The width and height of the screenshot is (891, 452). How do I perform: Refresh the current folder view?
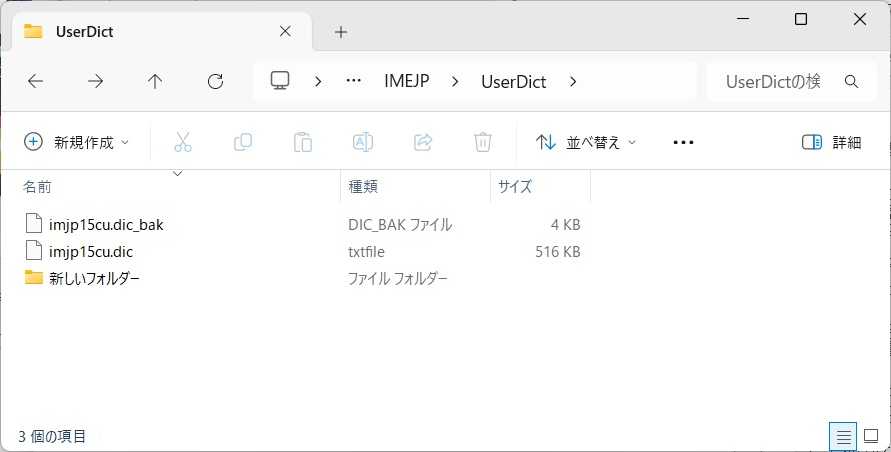[x=215, y=82]
